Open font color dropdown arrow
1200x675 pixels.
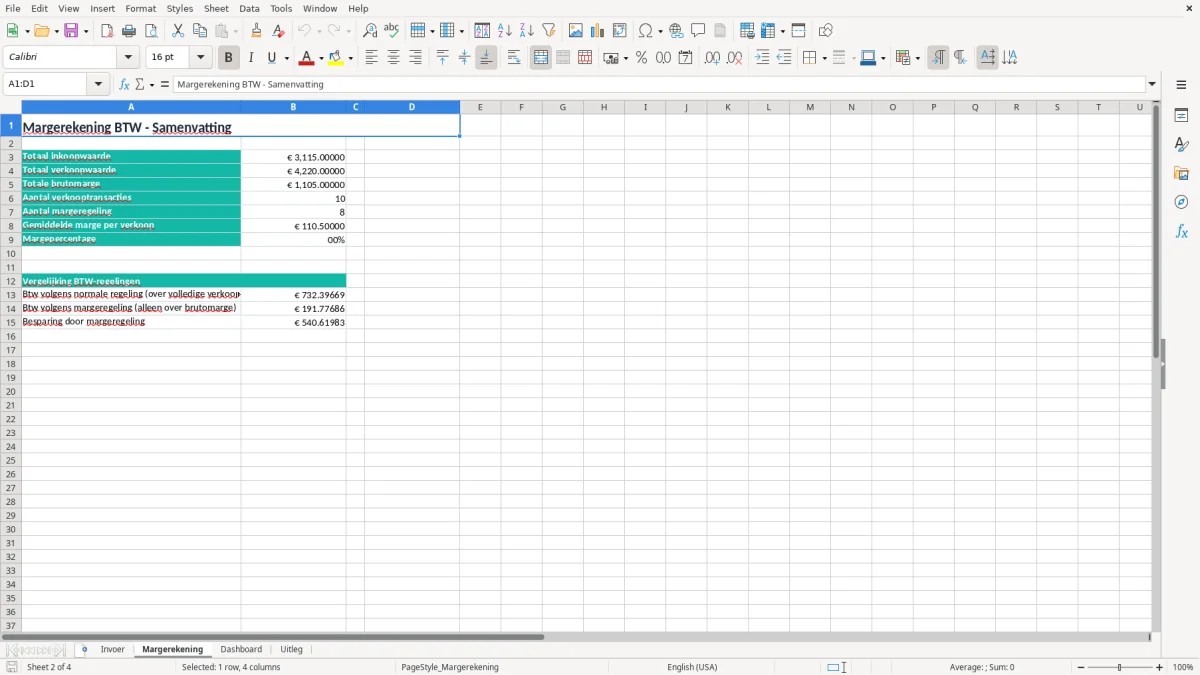pyautogui.click(x=321, y=58)
